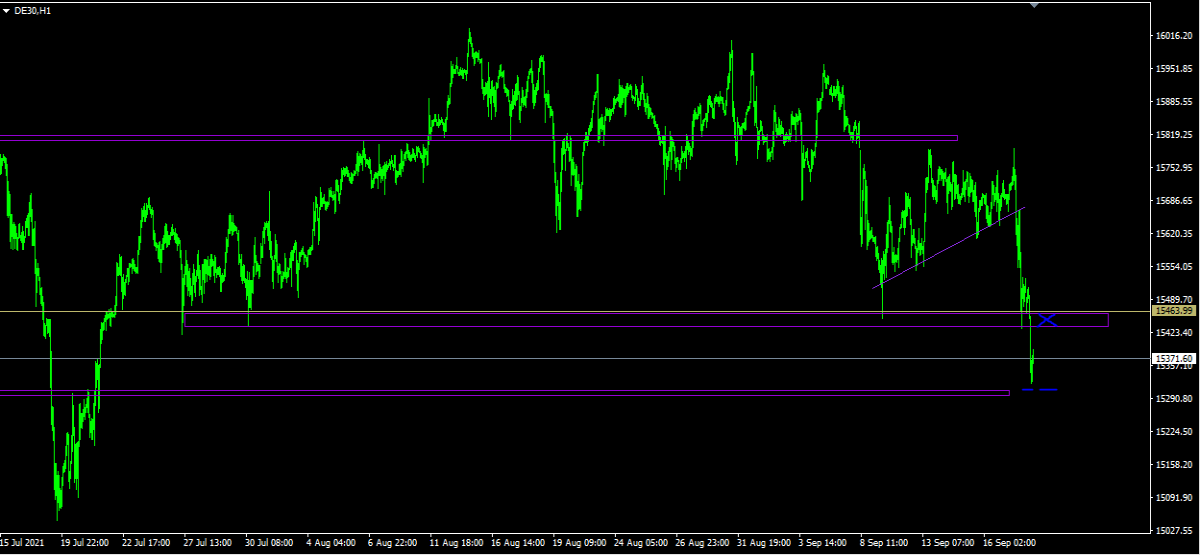Click the 15027.55 price axis label
Image resolution: width=1200 pixels, height=556 pixels.
[x=1174, y=531]
